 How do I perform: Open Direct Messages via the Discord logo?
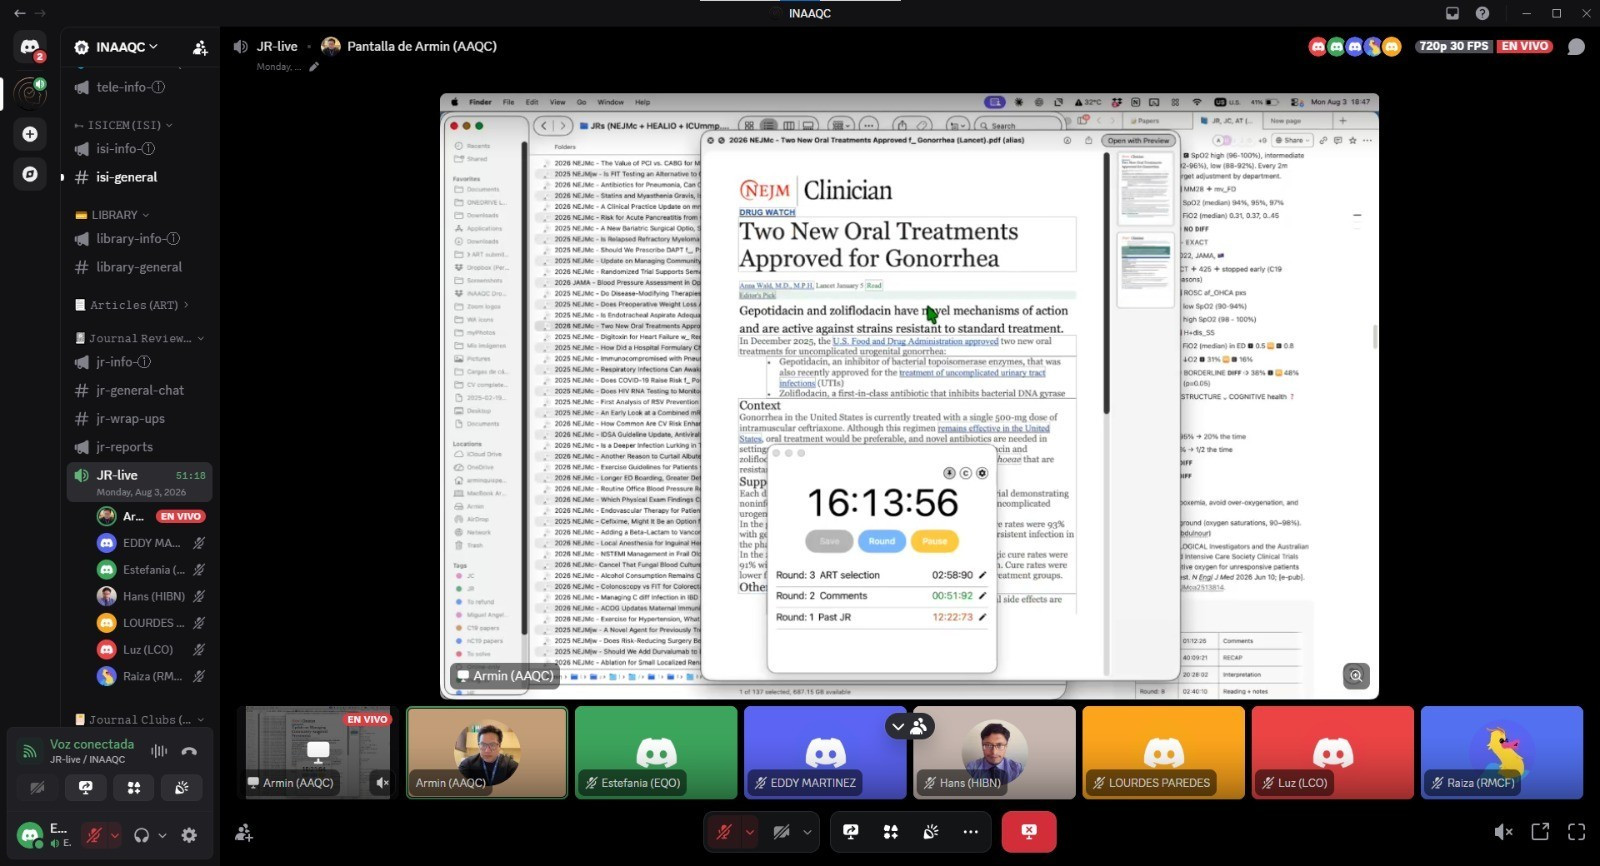tap(30, 47)
